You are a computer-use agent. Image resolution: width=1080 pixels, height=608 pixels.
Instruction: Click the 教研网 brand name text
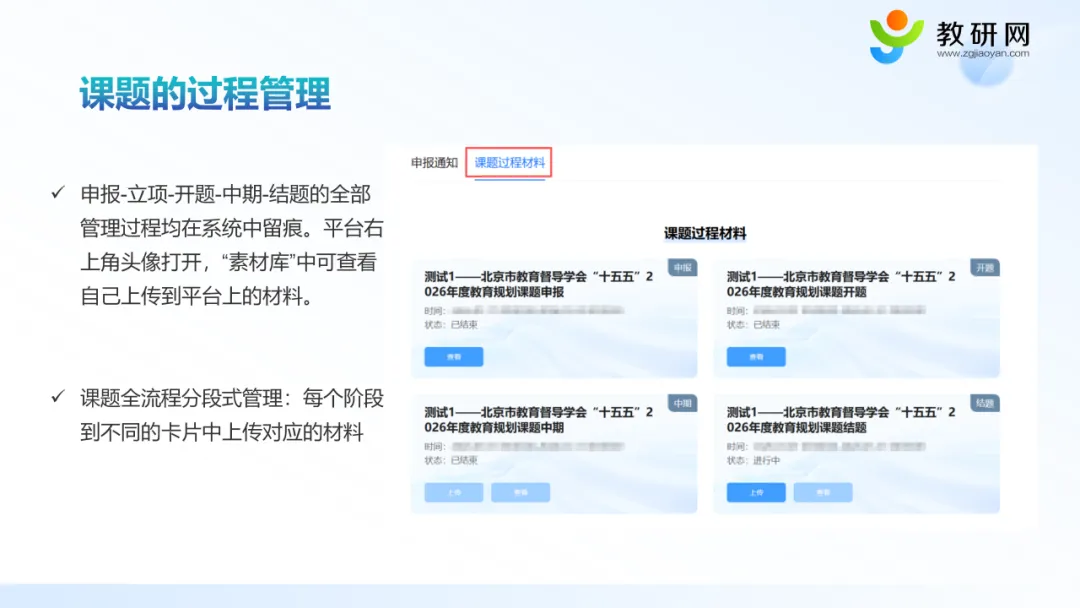[983, 32]
